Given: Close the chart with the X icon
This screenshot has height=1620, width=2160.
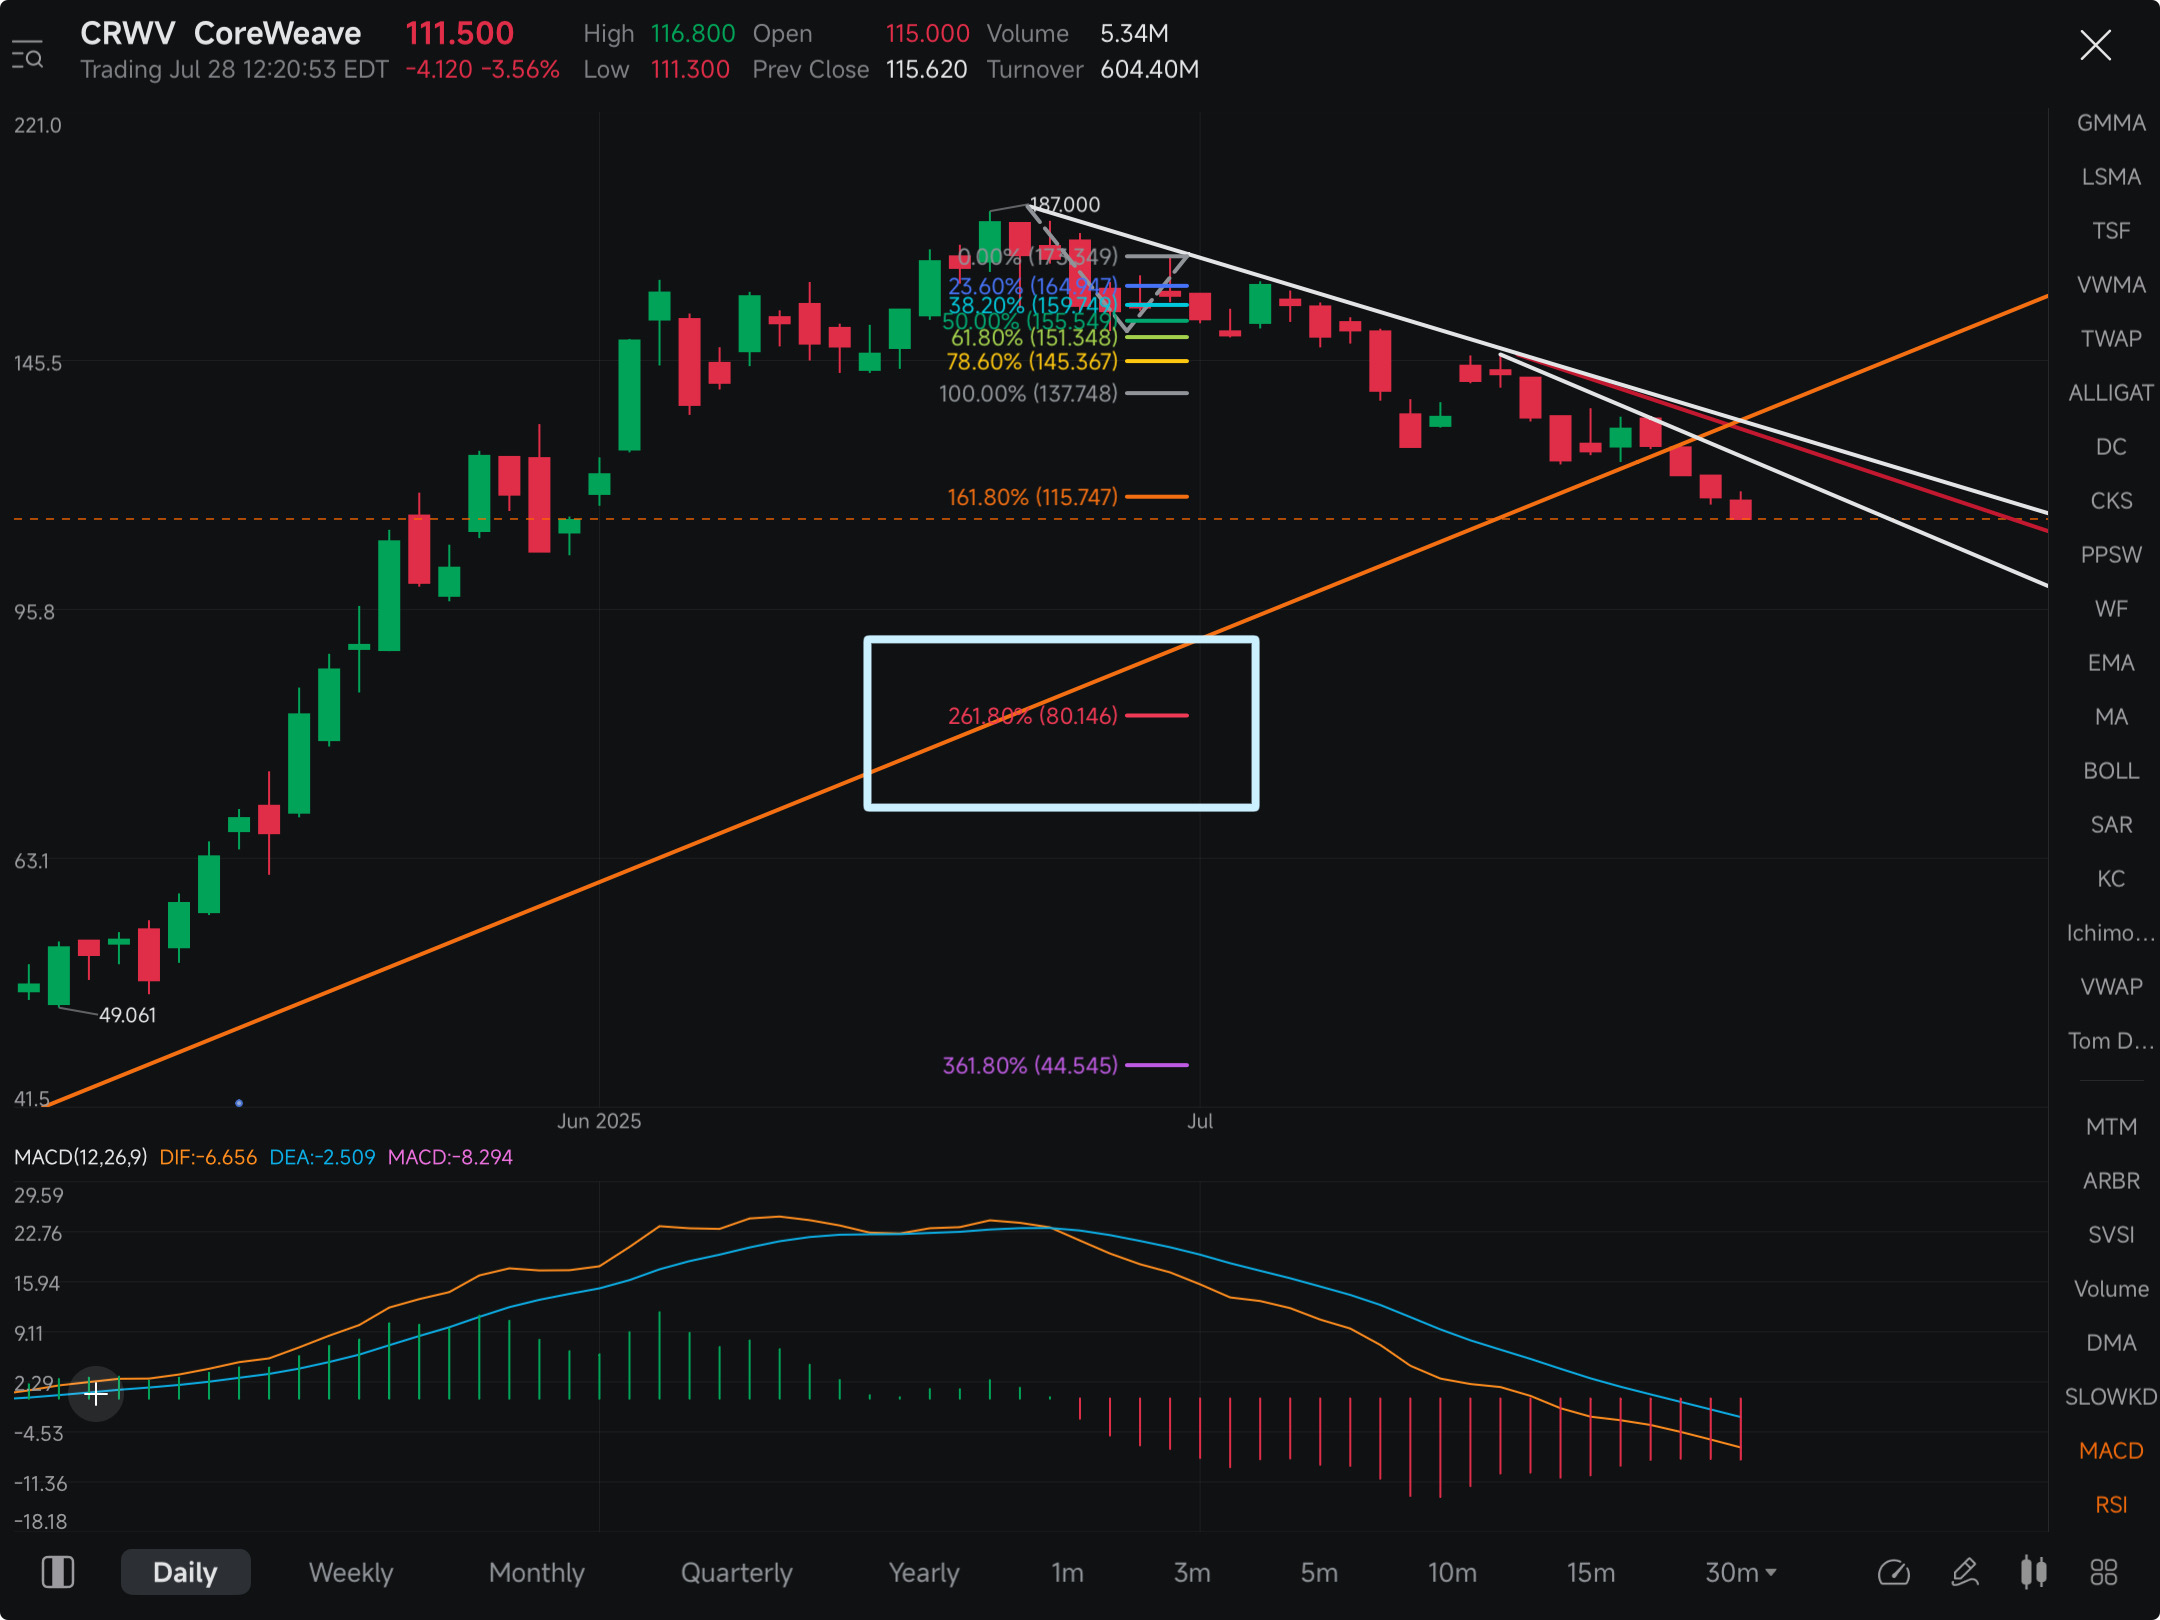Looking at the screenshot, I should coord(2095,45).
